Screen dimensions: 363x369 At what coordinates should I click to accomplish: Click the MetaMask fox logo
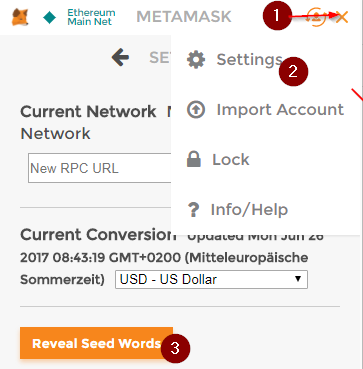(x=20, y=17)
